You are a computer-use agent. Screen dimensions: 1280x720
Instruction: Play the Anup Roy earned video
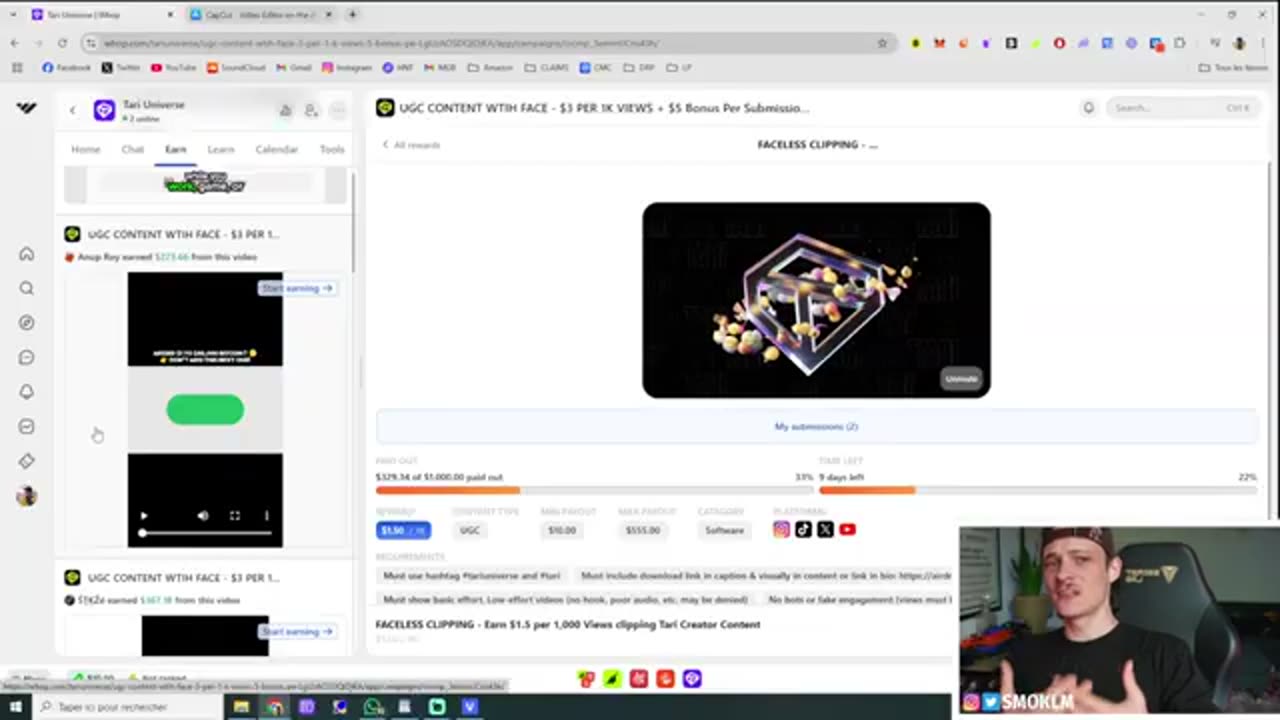coord(144,516)
